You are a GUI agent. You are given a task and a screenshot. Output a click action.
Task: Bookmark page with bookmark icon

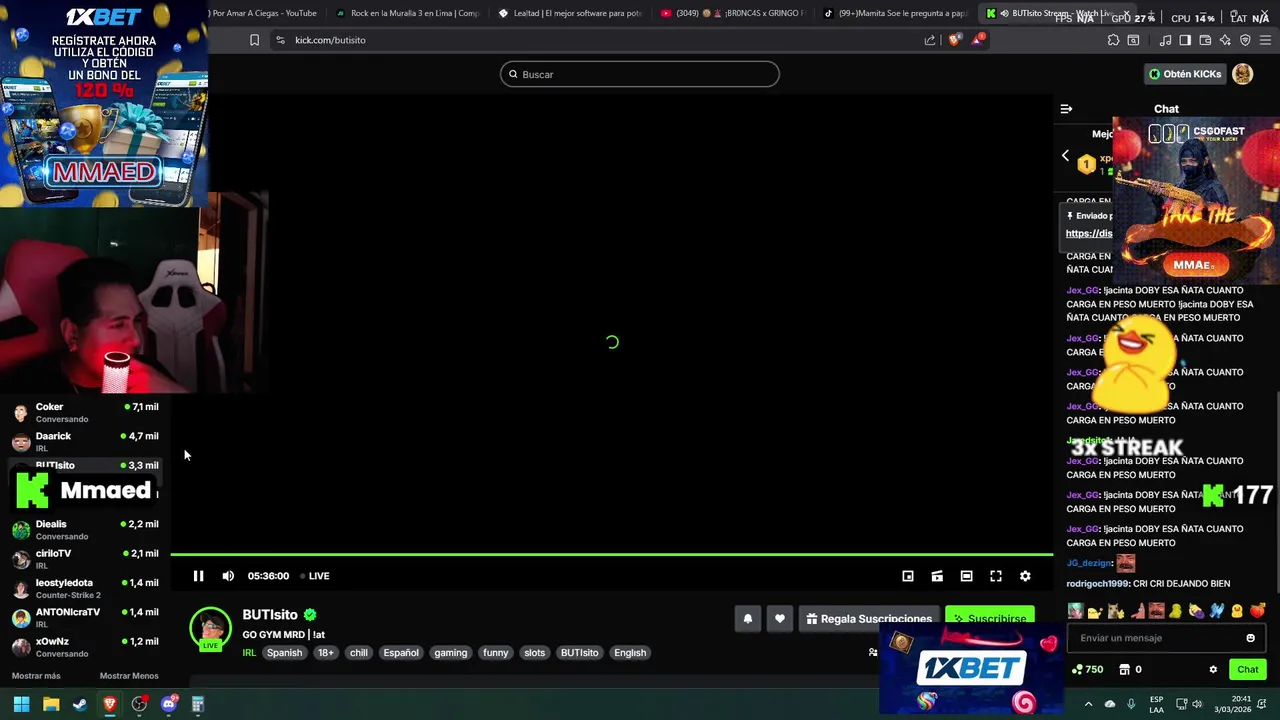[254, 40]
